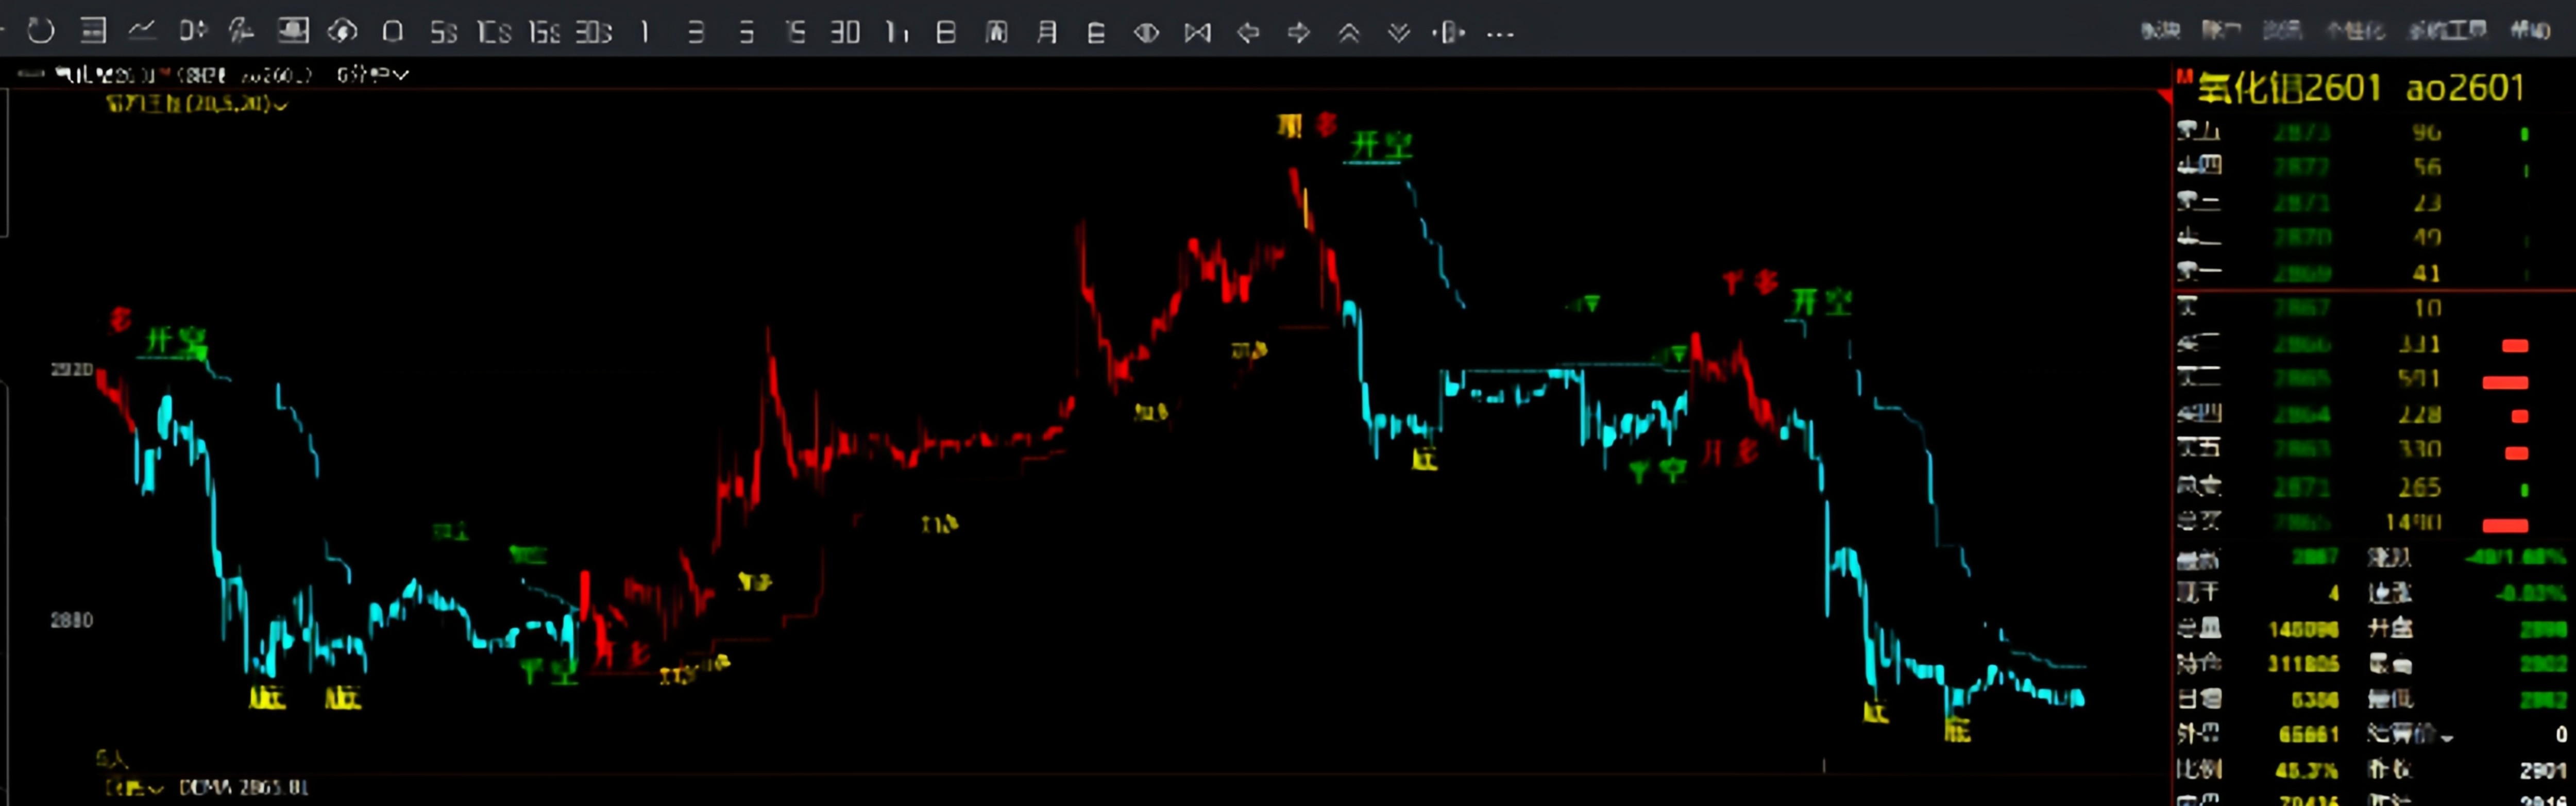Open the 系统工具 menu
The image size is (2576, 806).
(x=2446, y=30)
